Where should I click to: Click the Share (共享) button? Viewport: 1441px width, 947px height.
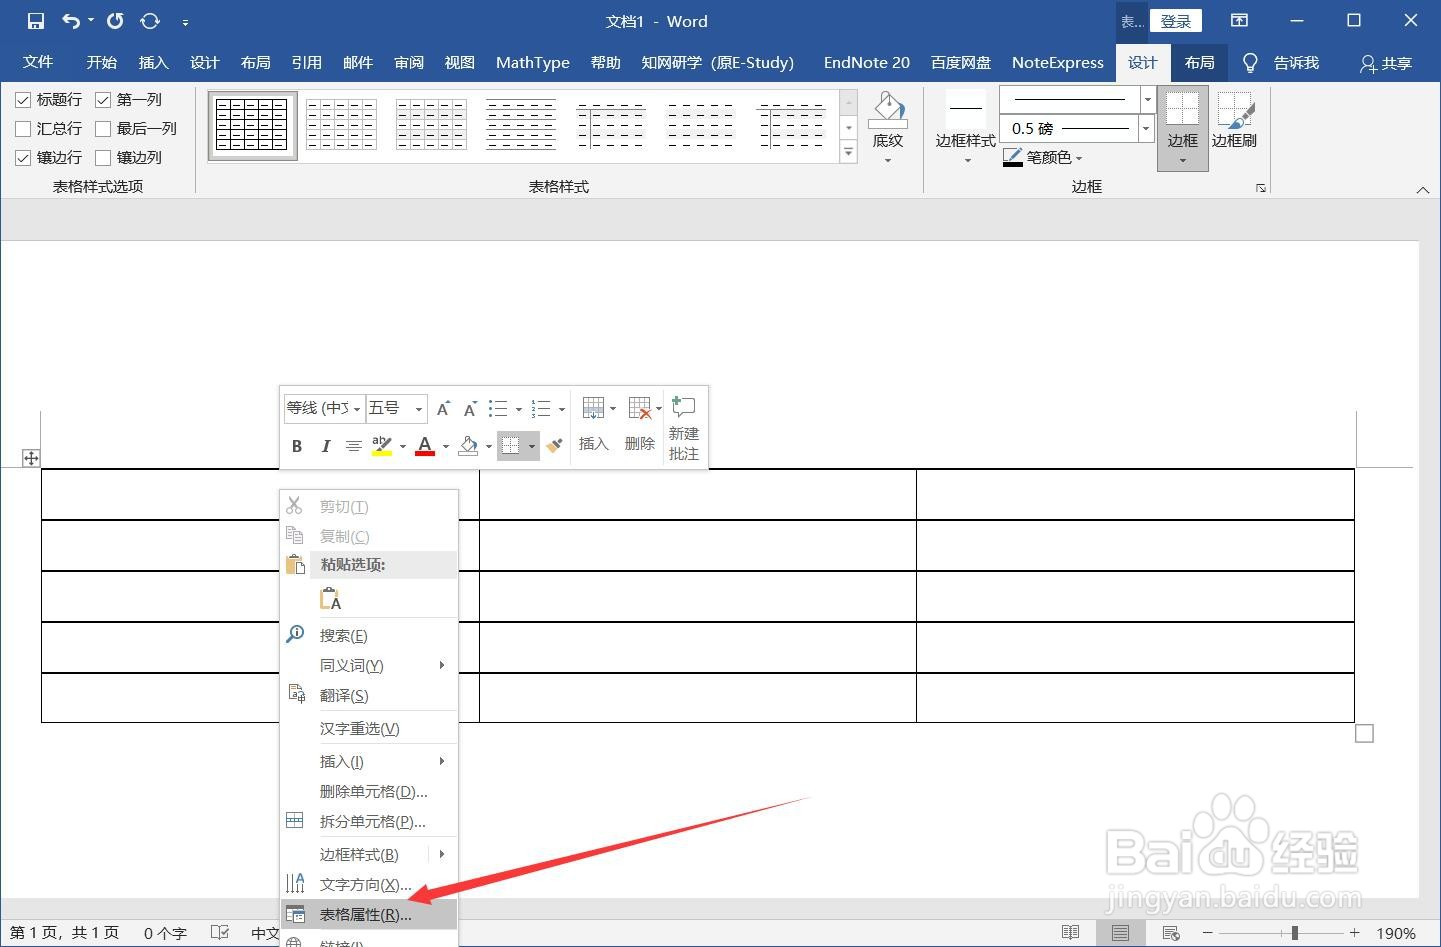click(1386, 63)
